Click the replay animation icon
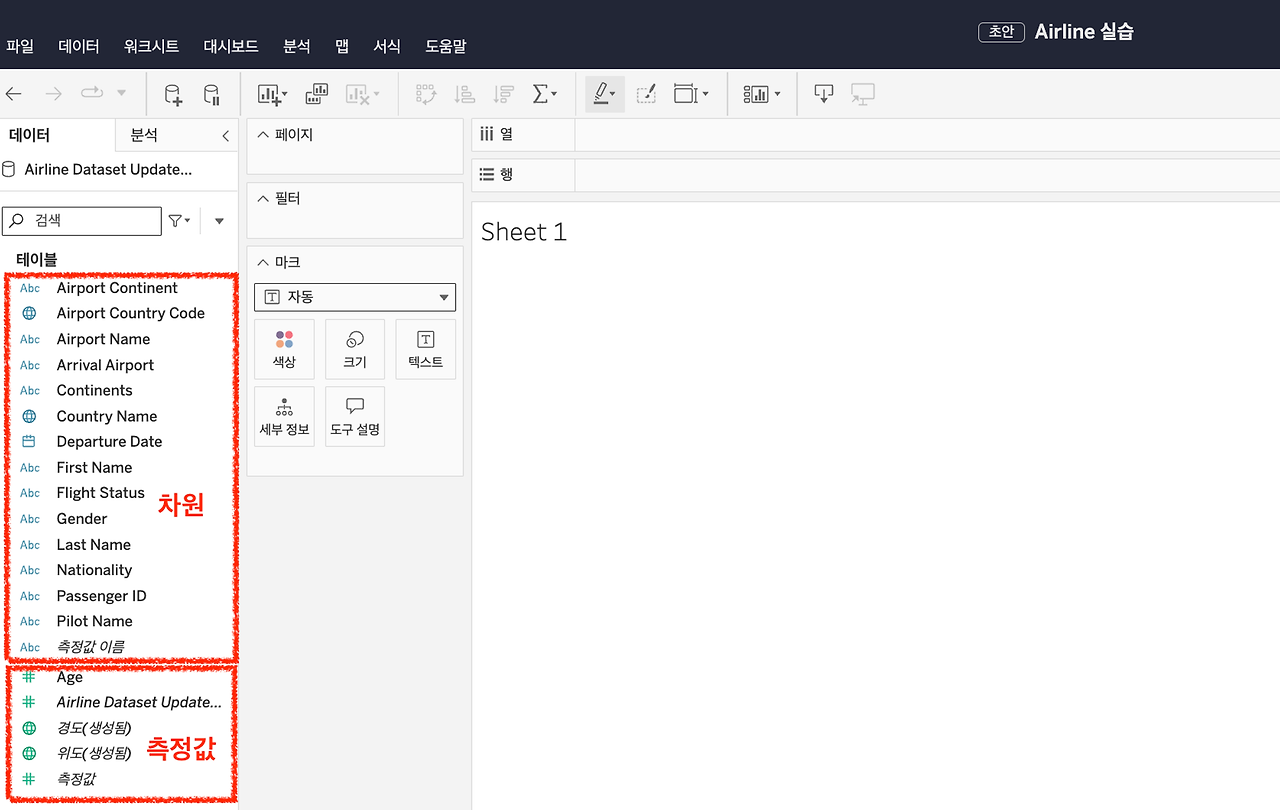 [x=92, y=93]
